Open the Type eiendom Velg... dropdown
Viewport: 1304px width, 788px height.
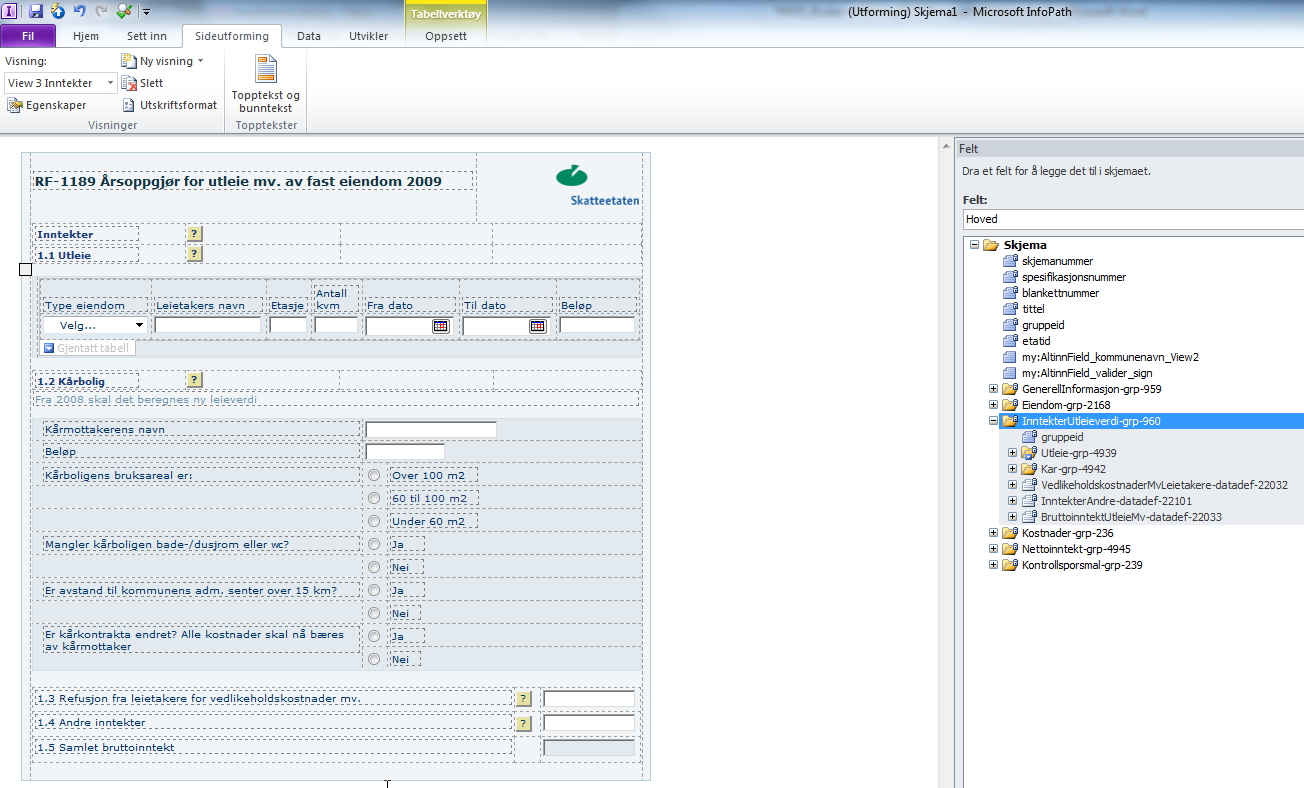tap(96, 325)
